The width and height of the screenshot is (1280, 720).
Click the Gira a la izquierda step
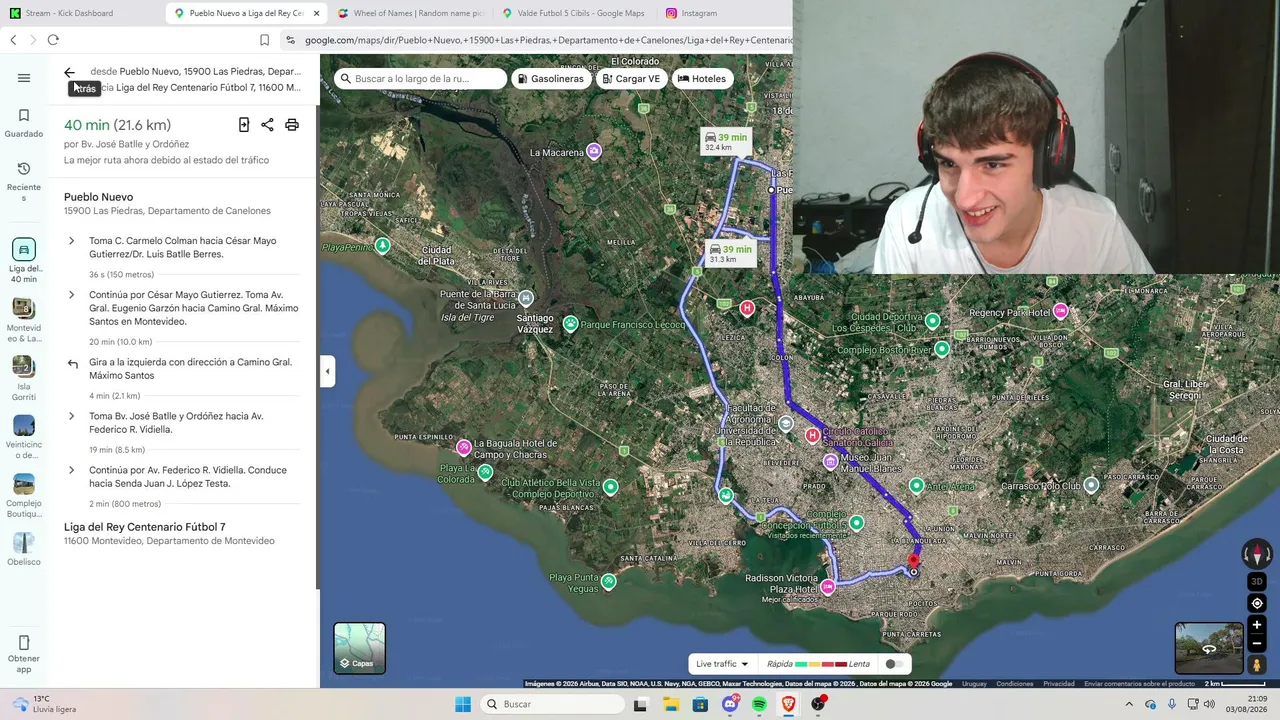(x=183, y=369)
